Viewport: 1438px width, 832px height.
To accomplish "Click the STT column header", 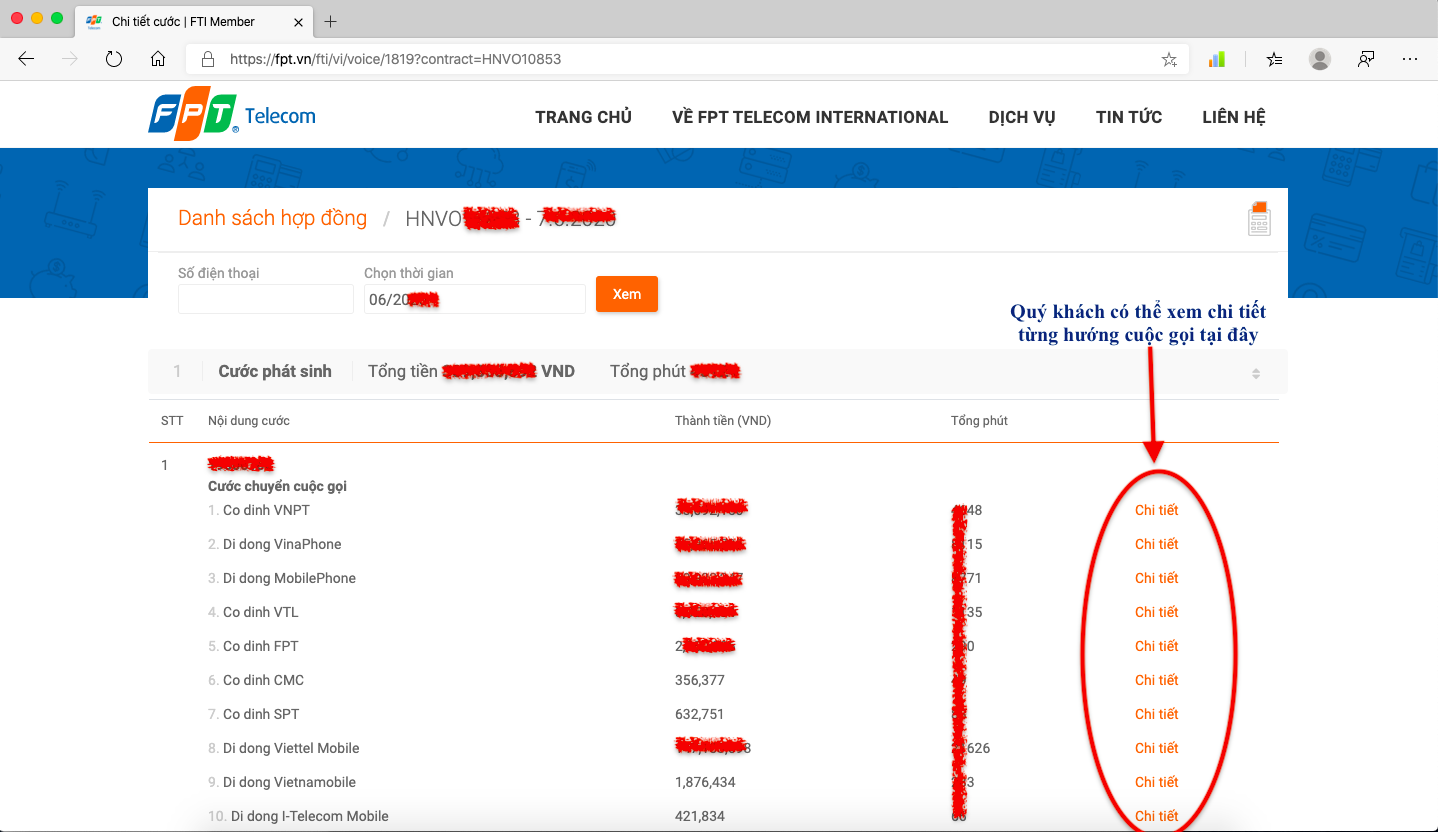I will pyautogui.click(x=172, y=421).
